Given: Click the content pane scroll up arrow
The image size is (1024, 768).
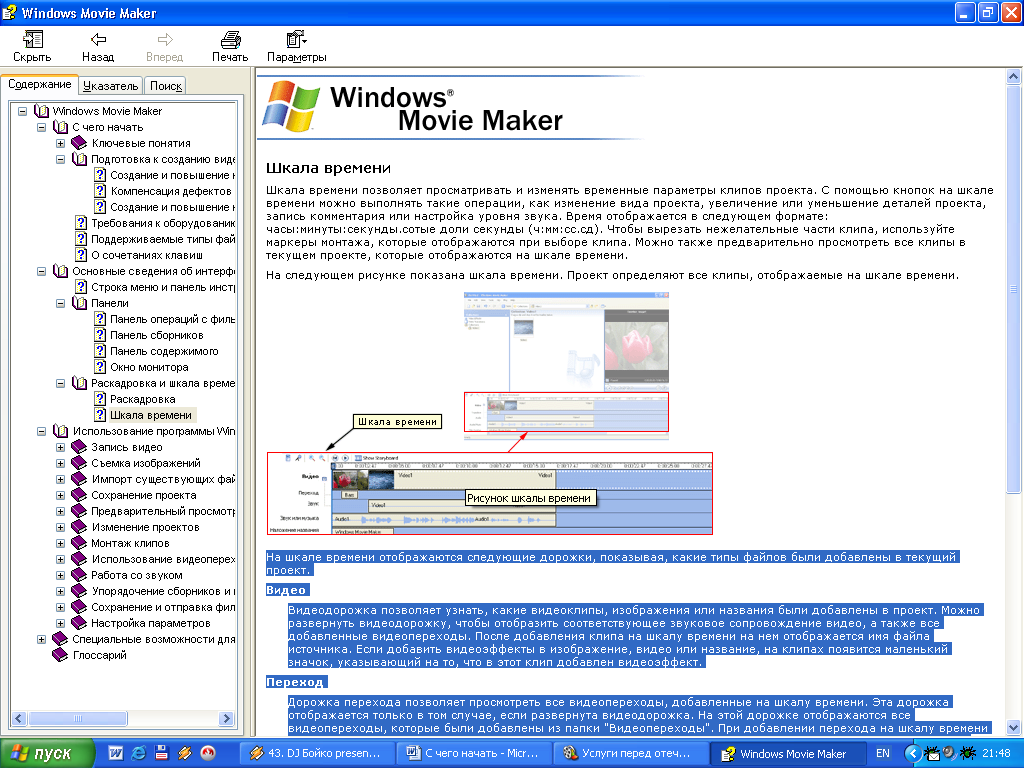Looking at the screenshot, I should coord(1013,77).
